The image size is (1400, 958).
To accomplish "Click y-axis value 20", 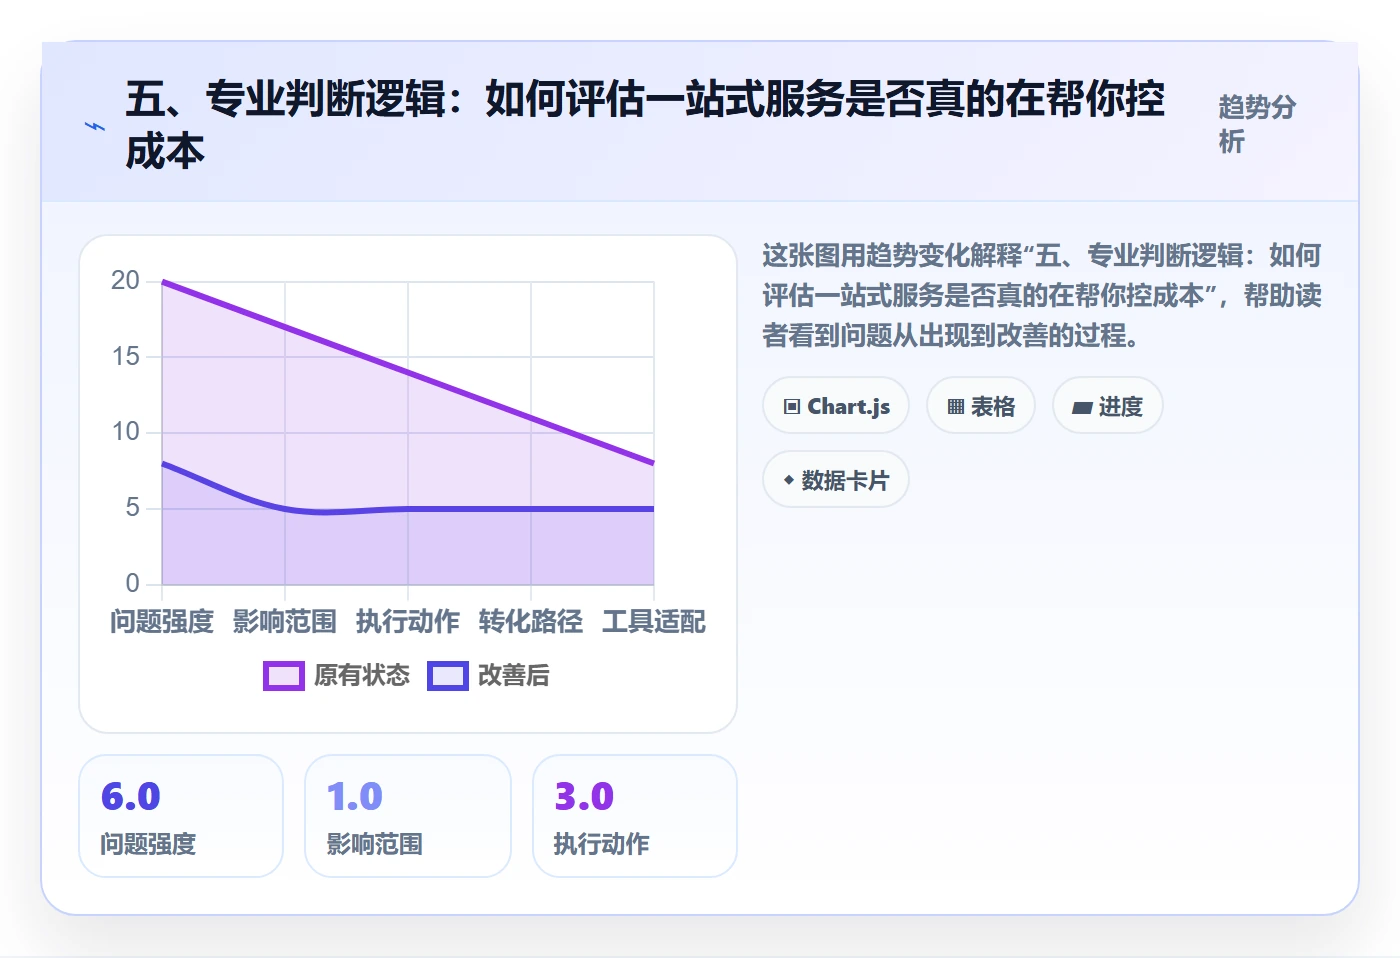I will coord(125,281).
